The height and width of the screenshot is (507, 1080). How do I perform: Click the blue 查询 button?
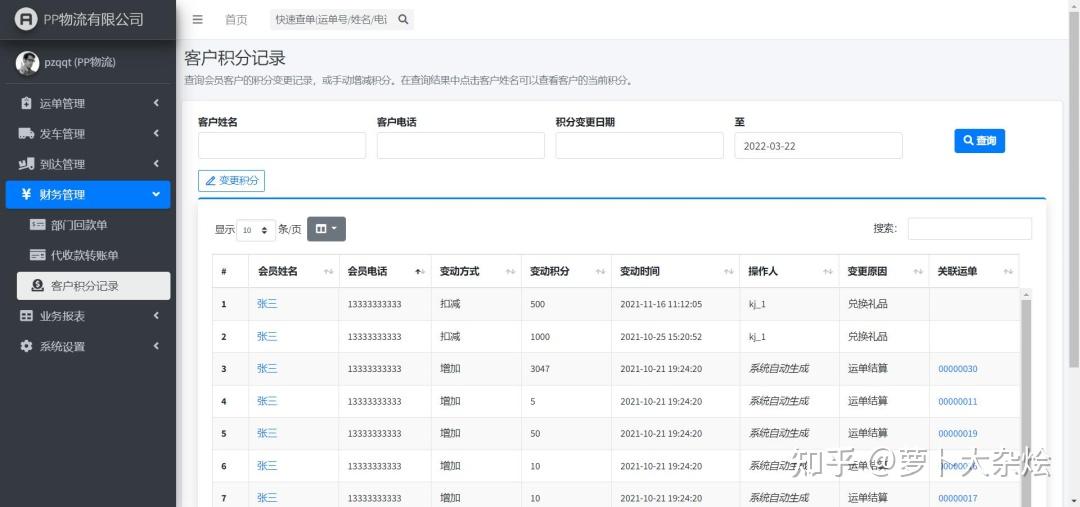[x=979, y=141]
